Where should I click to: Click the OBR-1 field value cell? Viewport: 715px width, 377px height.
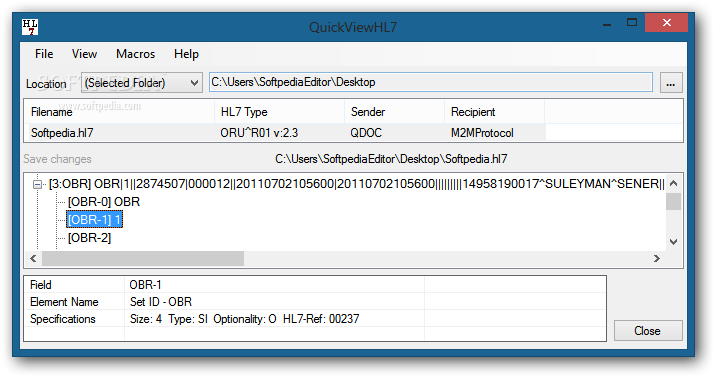(275, 285)
